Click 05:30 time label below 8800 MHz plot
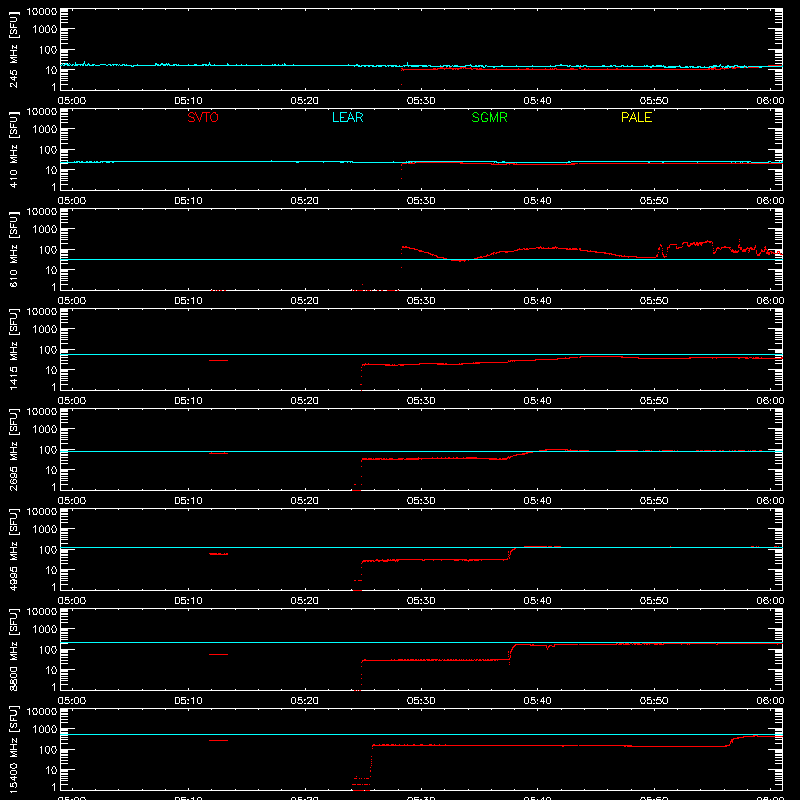The height and width of the screenshot is (800, 800). pos(421,701)
